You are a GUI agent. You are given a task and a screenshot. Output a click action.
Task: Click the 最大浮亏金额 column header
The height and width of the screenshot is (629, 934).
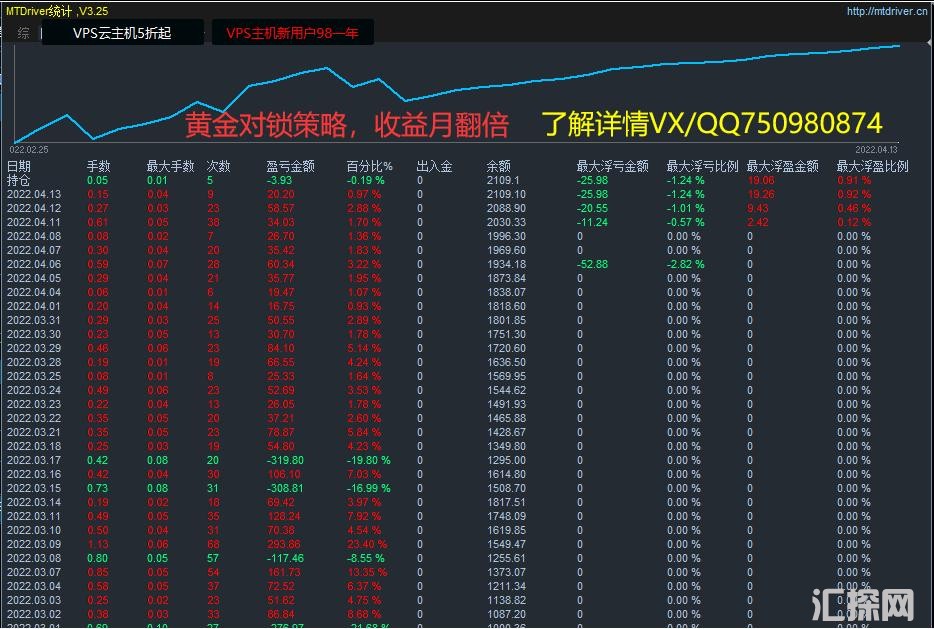coord(612,166)
